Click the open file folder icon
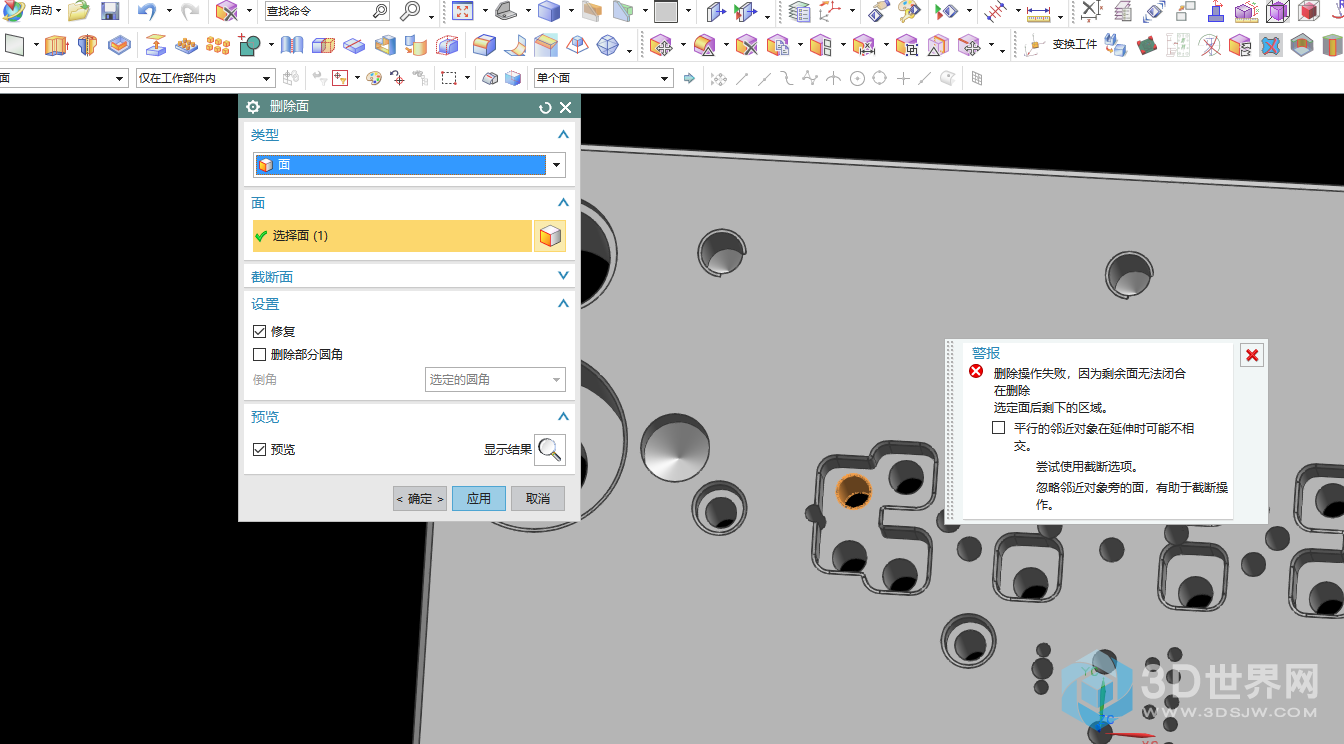Image resolution: width=1344 pixels, height=744 pixels. pyautogui.click(x=79, y=12)
